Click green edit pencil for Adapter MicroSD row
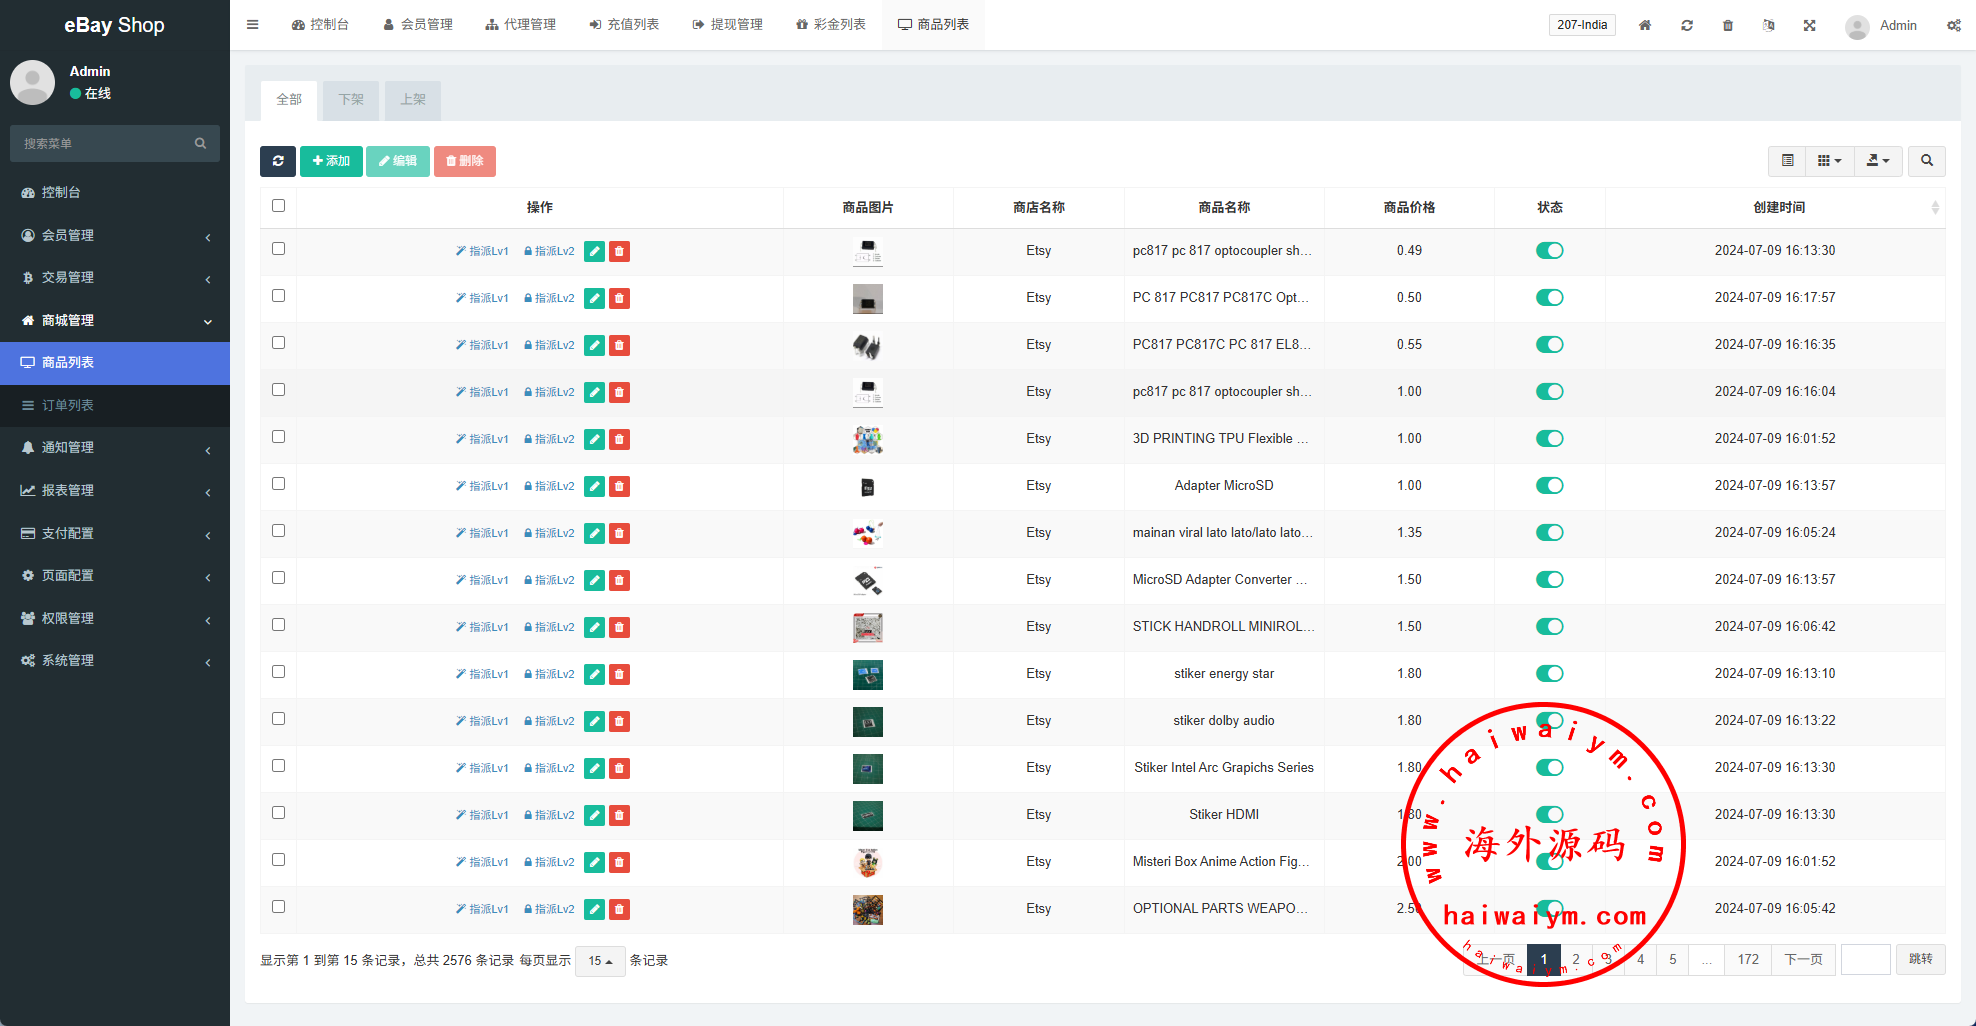This screenshot has width=1976, height=1026. (594, 486)
